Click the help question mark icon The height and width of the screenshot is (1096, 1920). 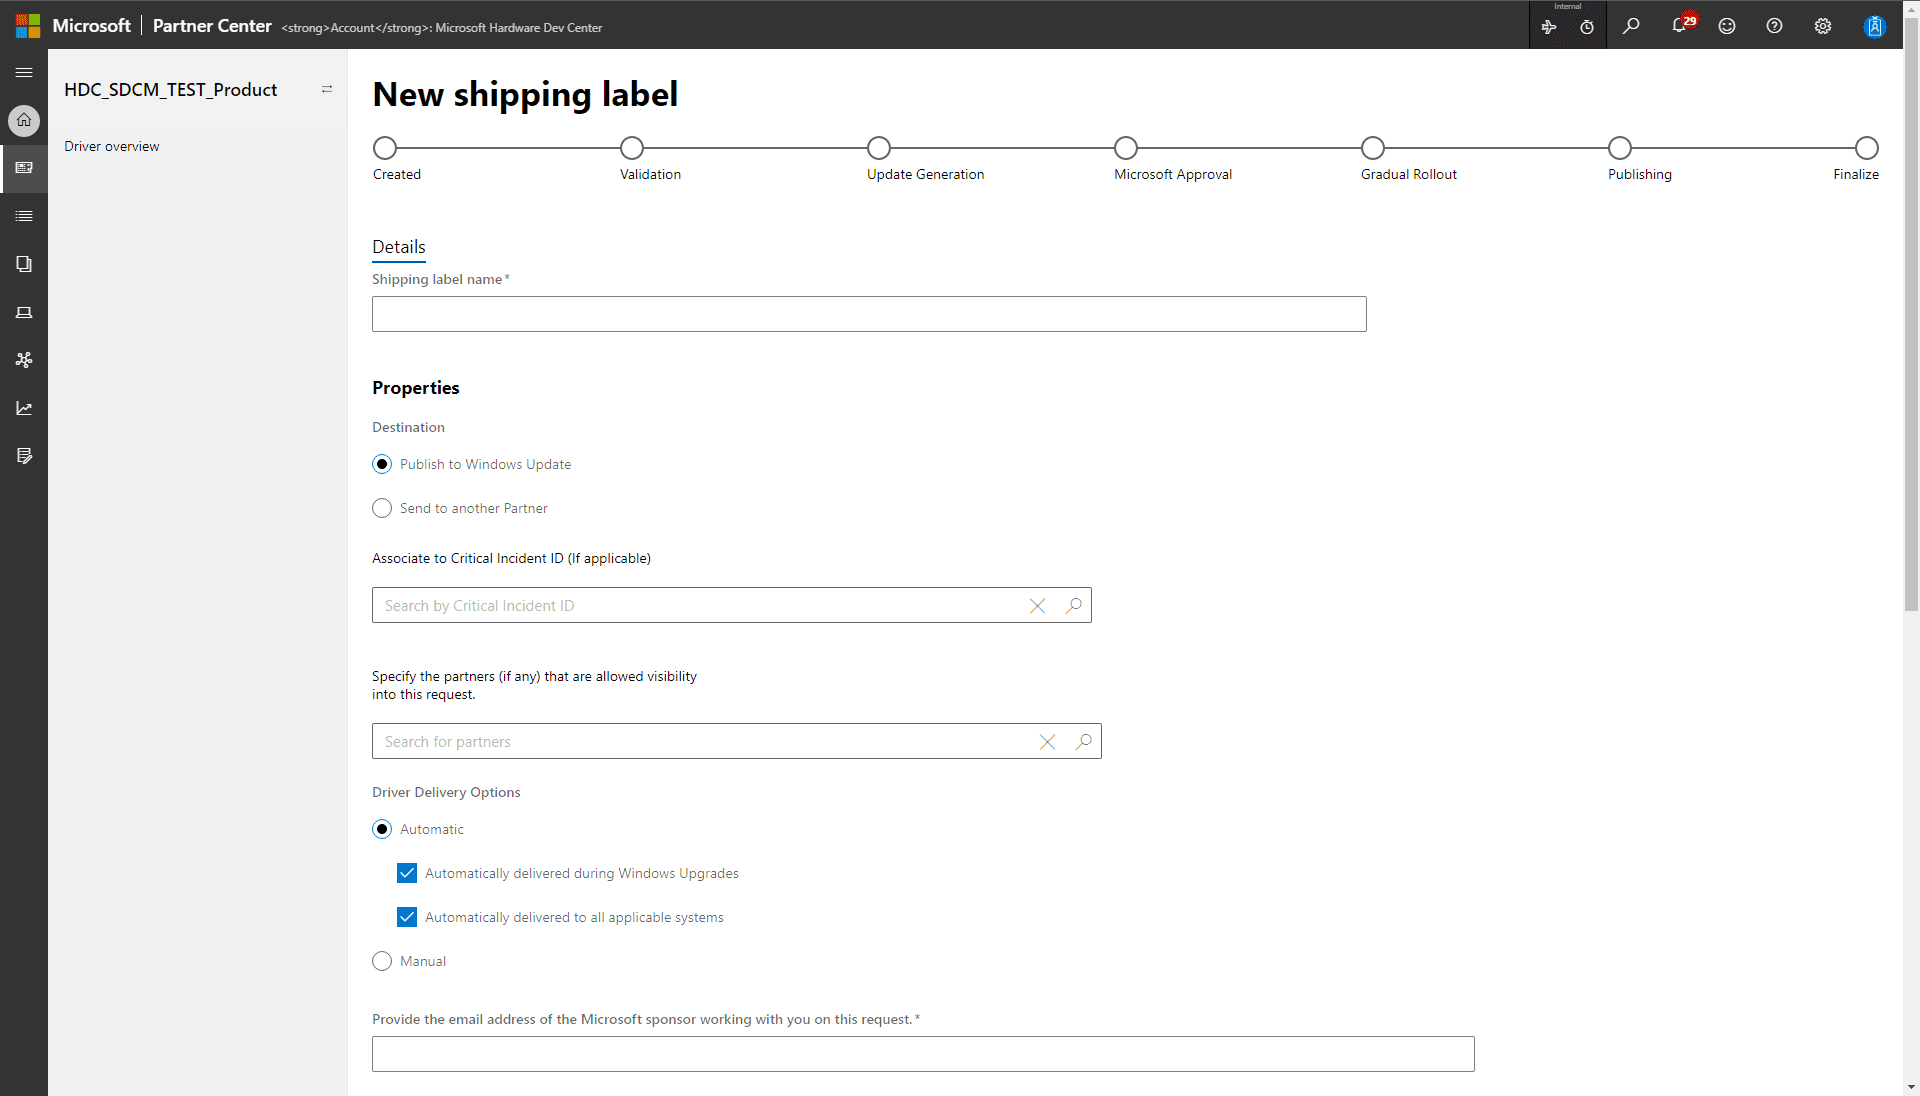point(1774,26)
